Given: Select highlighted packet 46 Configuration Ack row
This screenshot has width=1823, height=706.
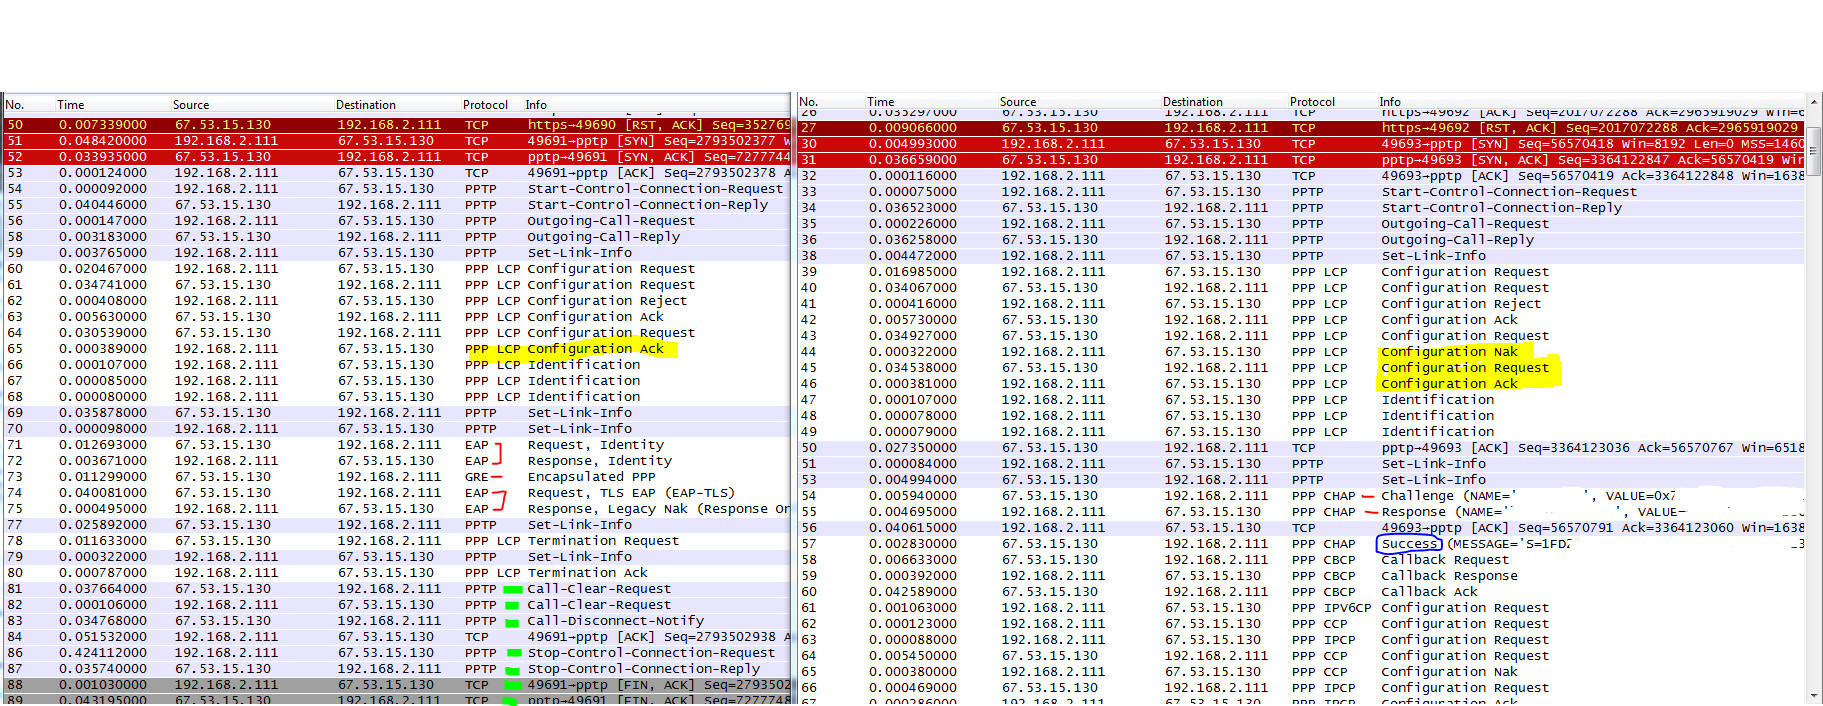Looking at the screenshot, I should [1301, 384].
